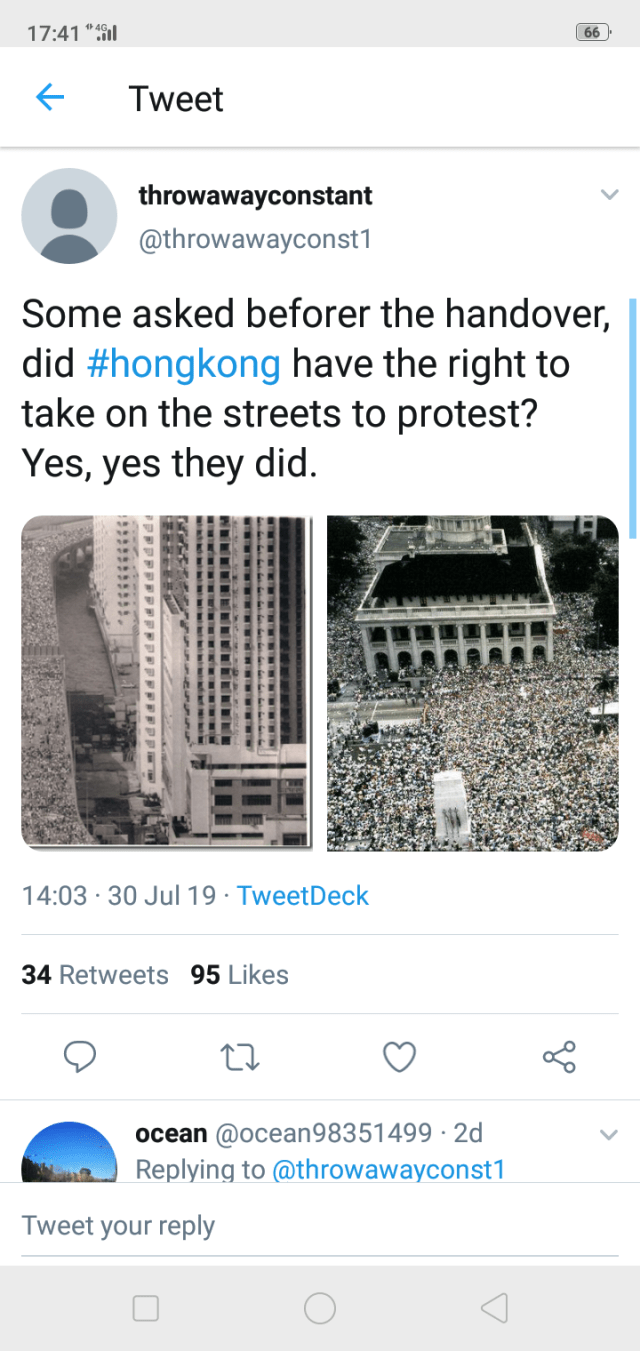Open throwawayconstant's profile avatar

point(69,216)
